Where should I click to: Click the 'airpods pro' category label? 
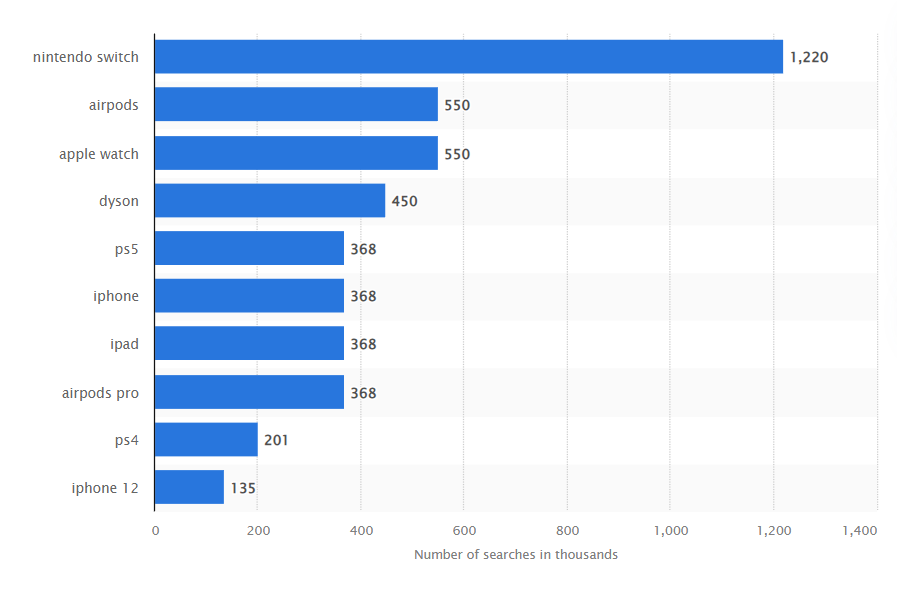tap(100, 393)
